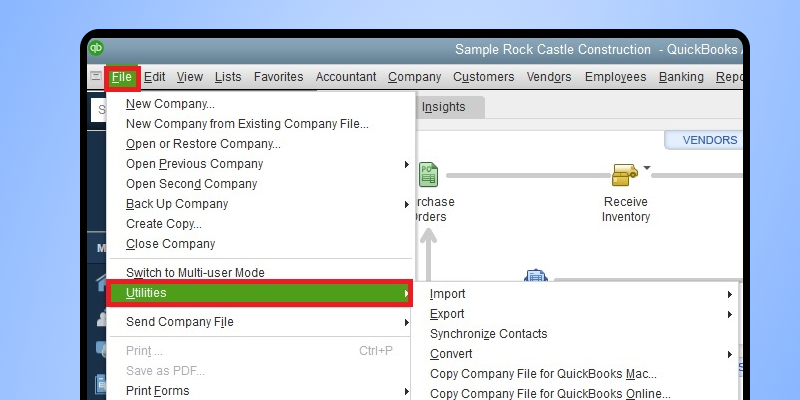Click the QuickBooks logo icon in title bar
The height and width of the screenshot is (400, 800).
[96, 48]
